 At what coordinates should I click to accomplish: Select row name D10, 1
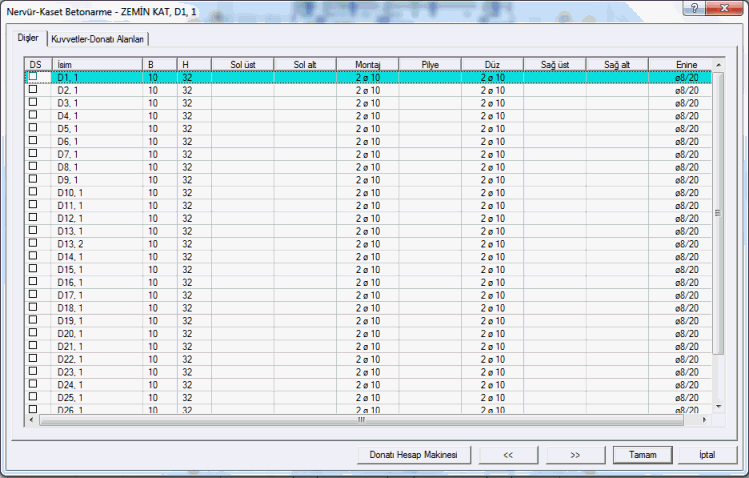tap(70, 193)
